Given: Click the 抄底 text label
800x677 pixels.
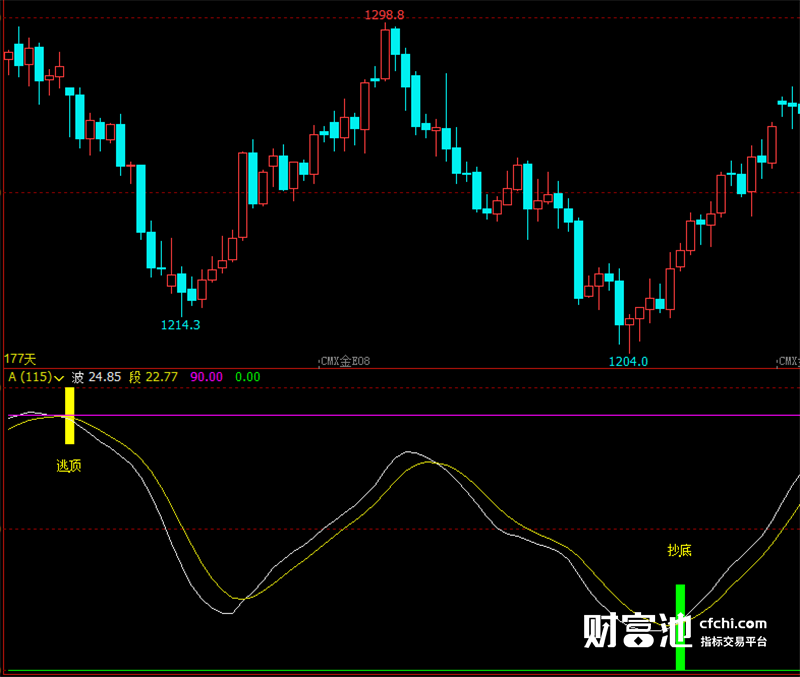Looking at the screenshot, I should [680, 550].
